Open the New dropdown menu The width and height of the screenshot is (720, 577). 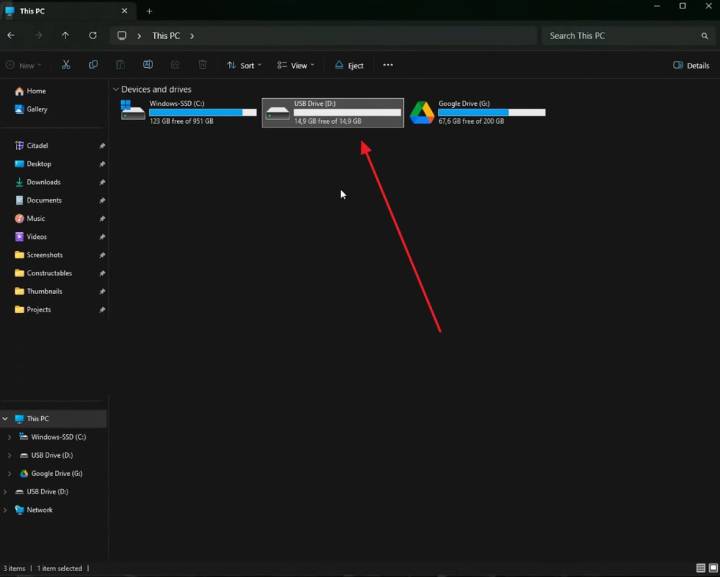click(24, 65)
